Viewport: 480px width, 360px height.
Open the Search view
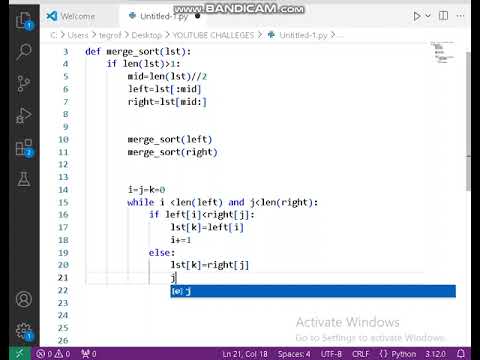pyautogui.click(x=24, y=52)
